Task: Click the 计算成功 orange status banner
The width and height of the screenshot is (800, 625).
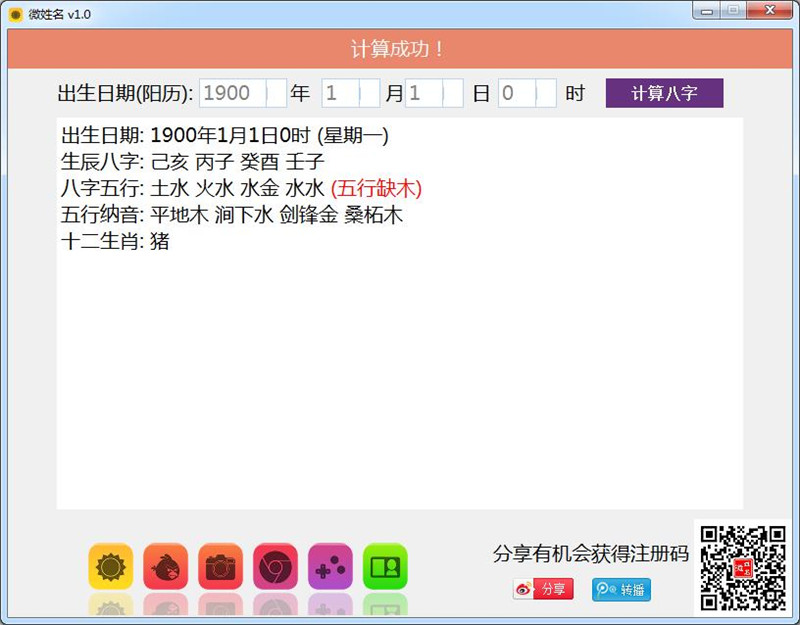Action: pyautogui.click(x=399, y=49)
